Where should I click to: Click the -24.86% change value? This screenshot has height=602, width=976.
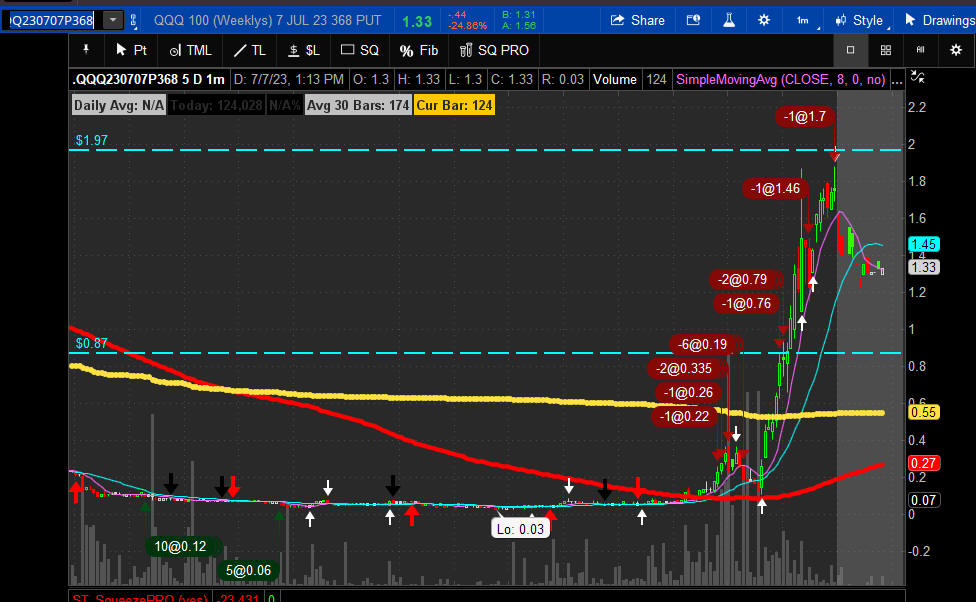(x=467, y=26)
